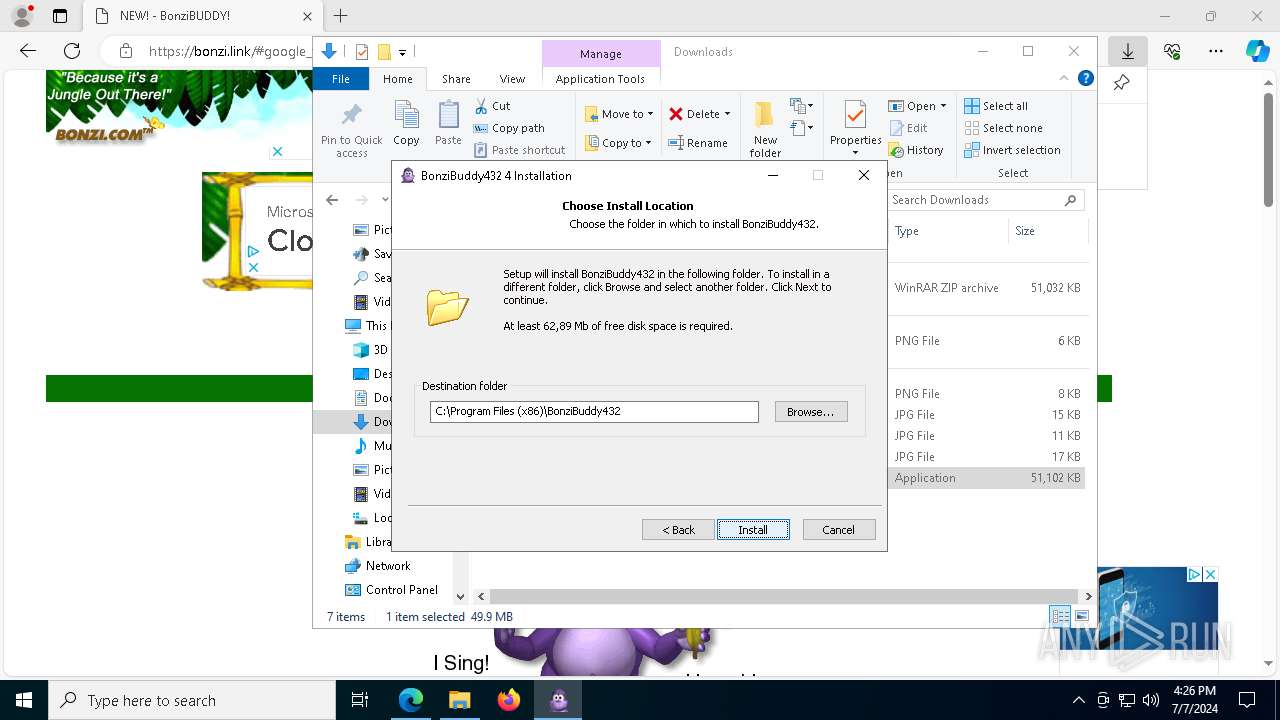Open the Application Tools tab

[x=600, y=79]
